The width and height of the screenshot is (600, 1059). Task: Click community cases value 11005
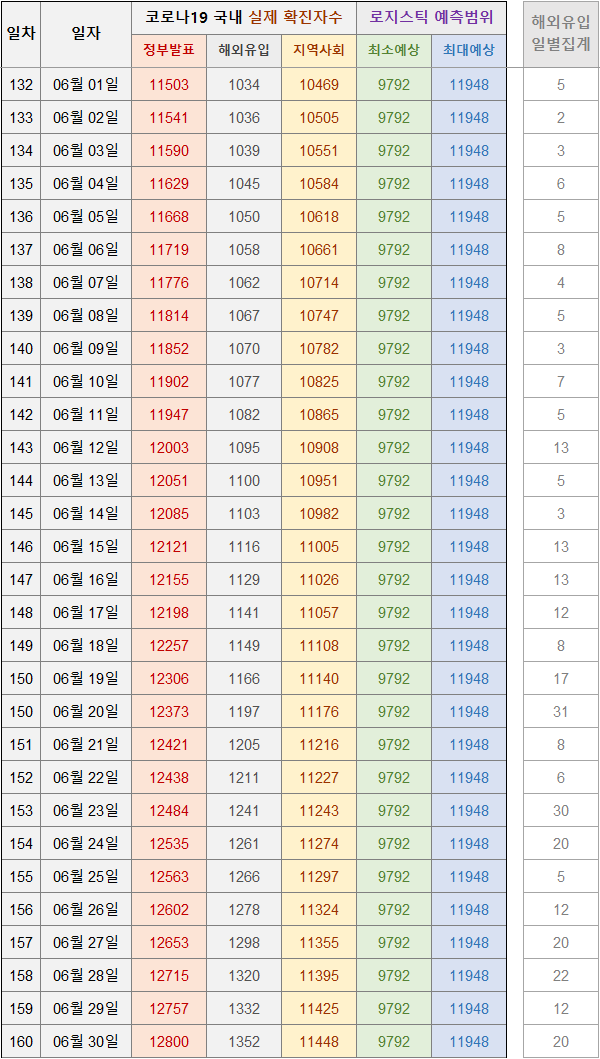[319, 547]
